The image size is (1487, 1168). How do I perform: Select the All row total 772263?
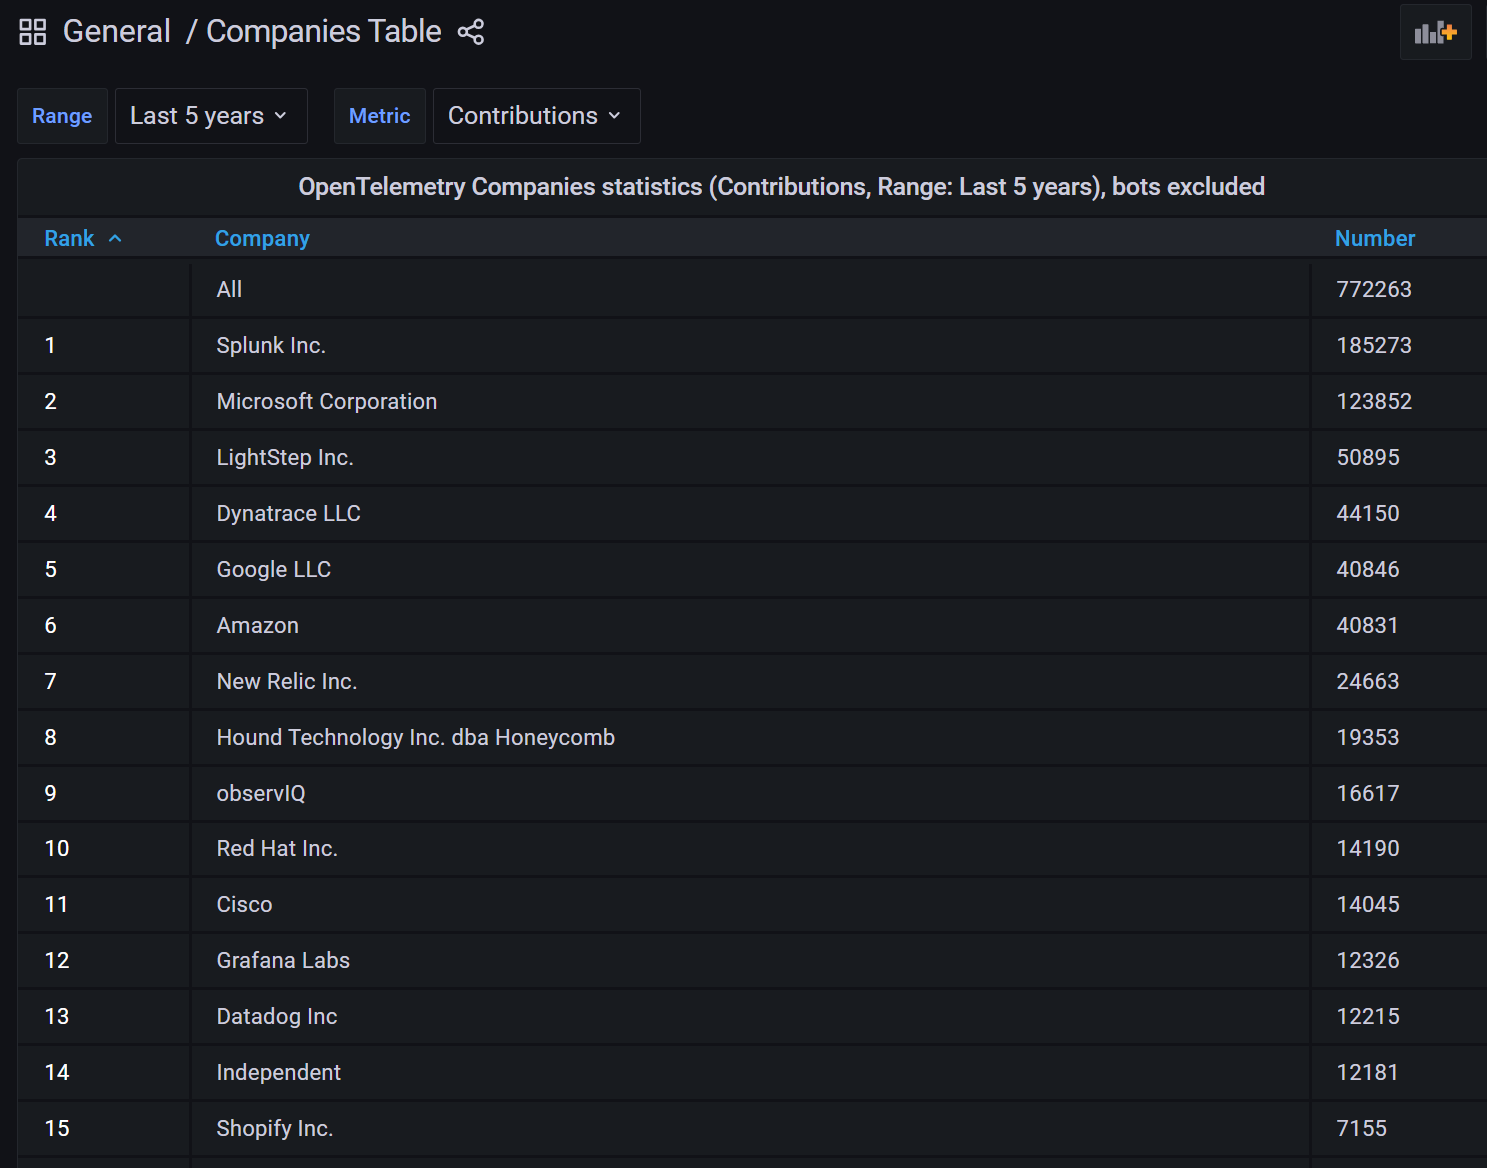pos(752,290)
